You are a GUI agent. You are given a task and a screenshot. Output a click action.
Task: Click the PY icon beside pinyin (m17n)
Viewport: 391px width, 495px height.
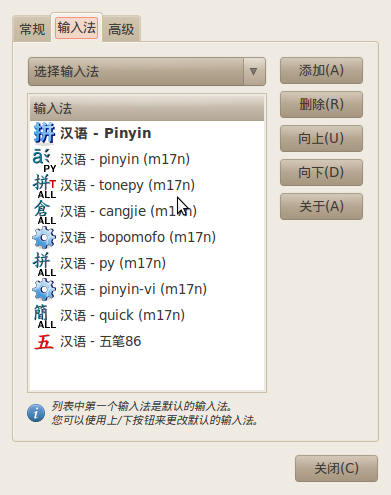pyautogui.click(x=44, y=160)
